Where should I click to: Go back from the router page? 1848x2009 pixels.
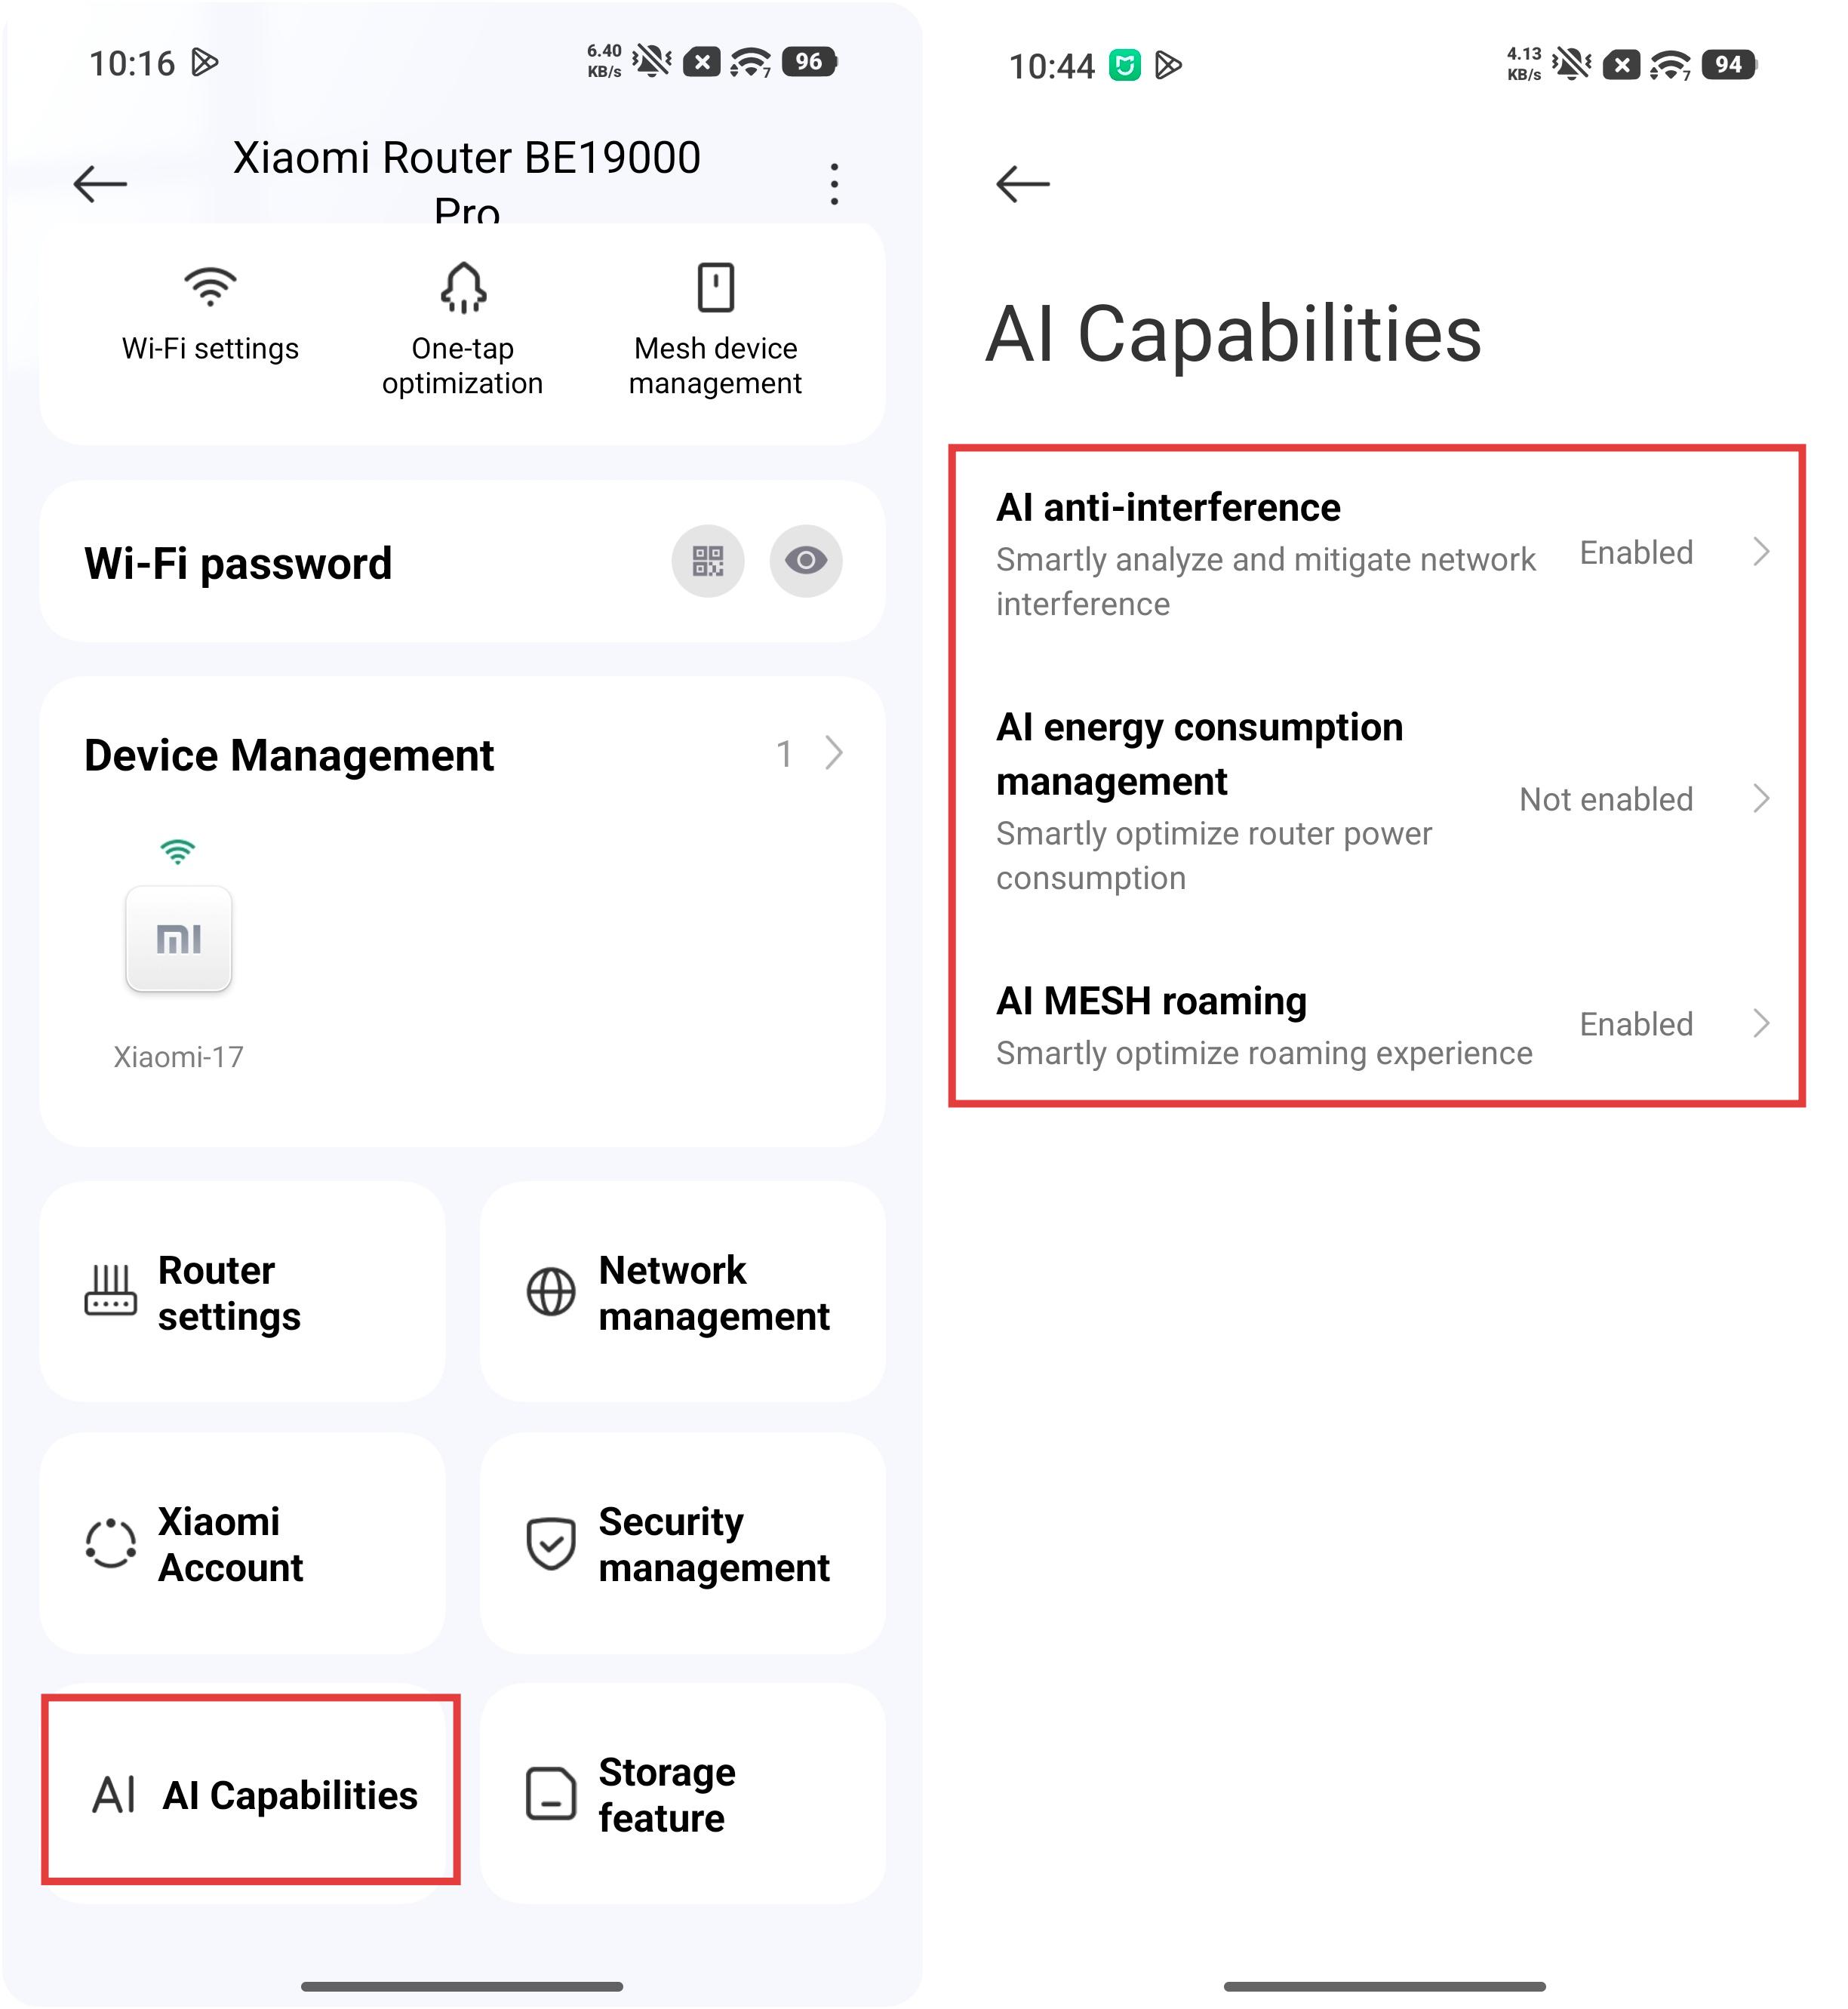pyautogui.click(x=100, y=184)
